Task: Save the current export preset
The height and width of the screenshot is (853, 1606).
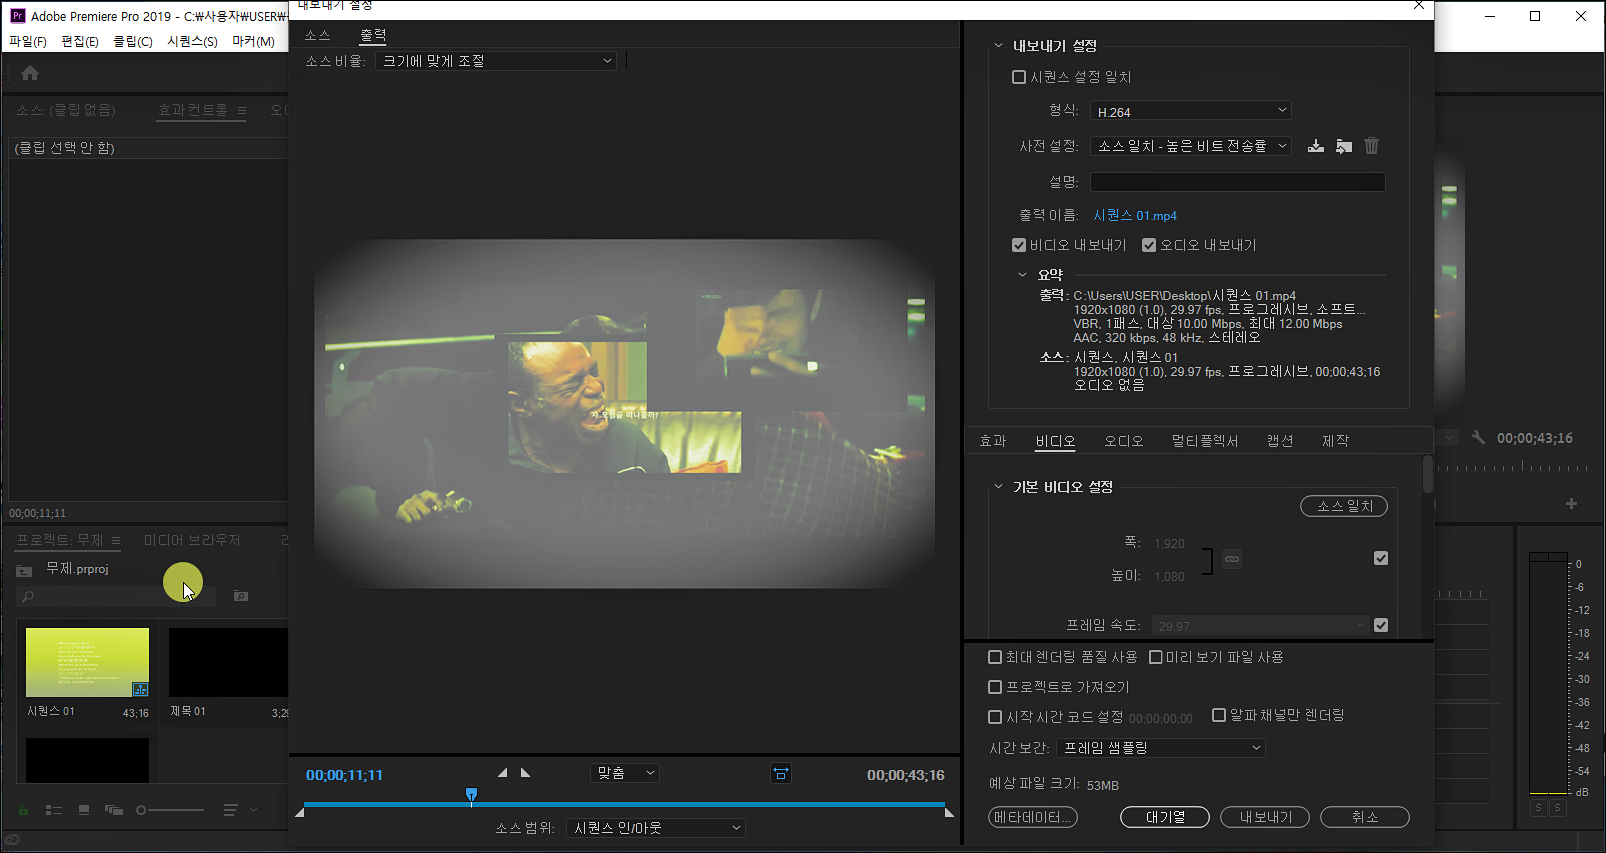Action: [x=1316, y=146]
